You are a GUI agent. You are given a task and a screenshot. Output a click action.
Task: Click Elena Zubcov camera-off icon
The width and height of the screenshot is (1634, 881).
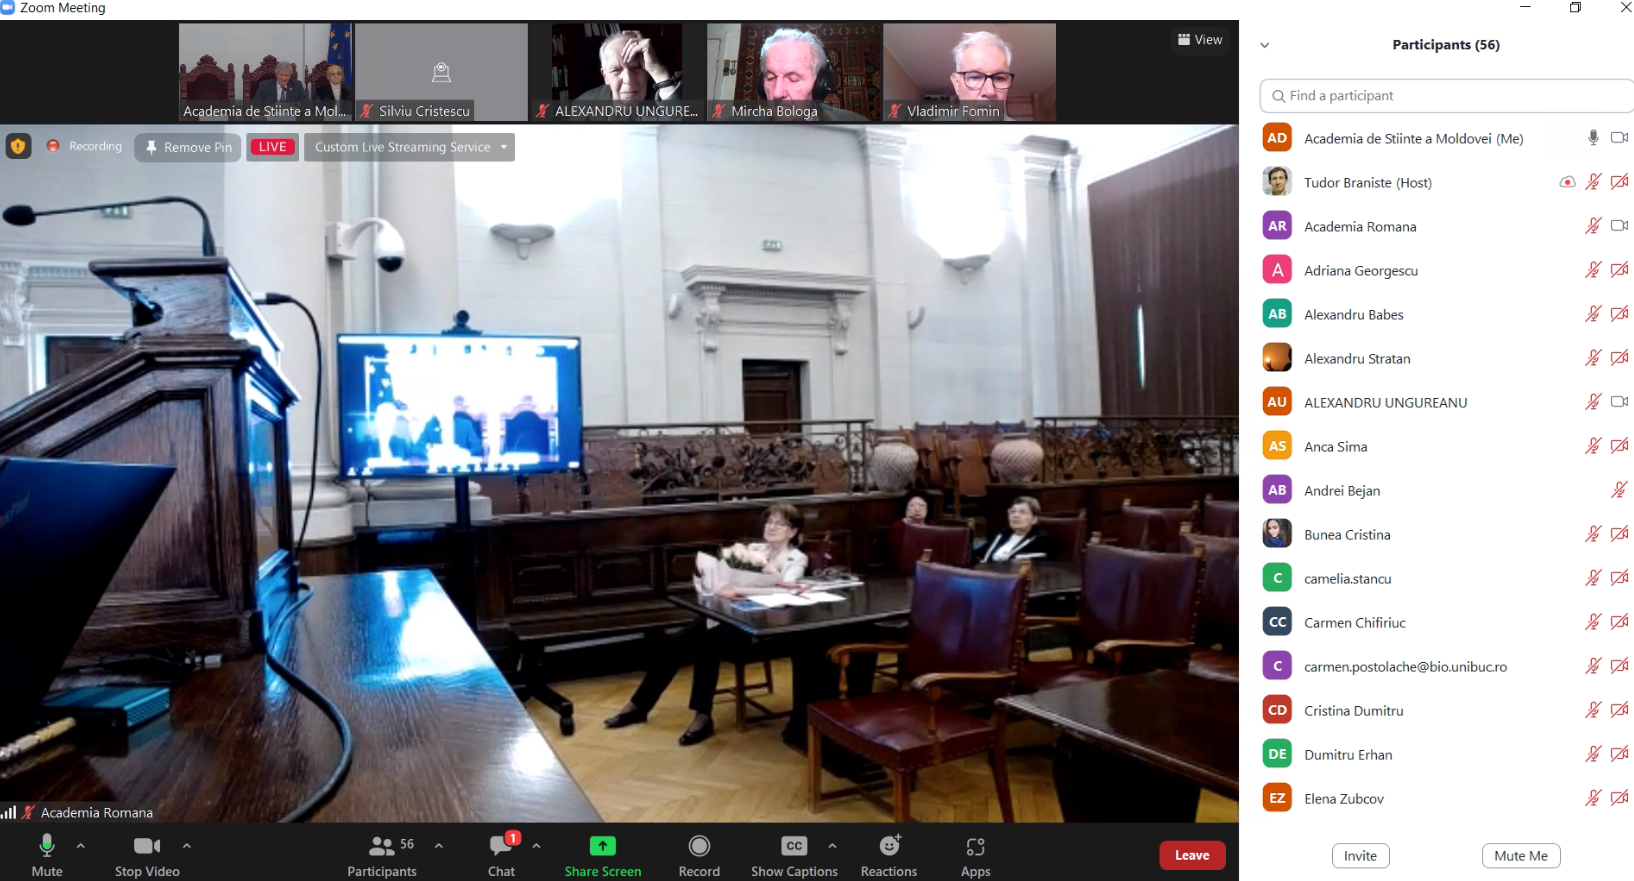click(x=1620, y=798)
